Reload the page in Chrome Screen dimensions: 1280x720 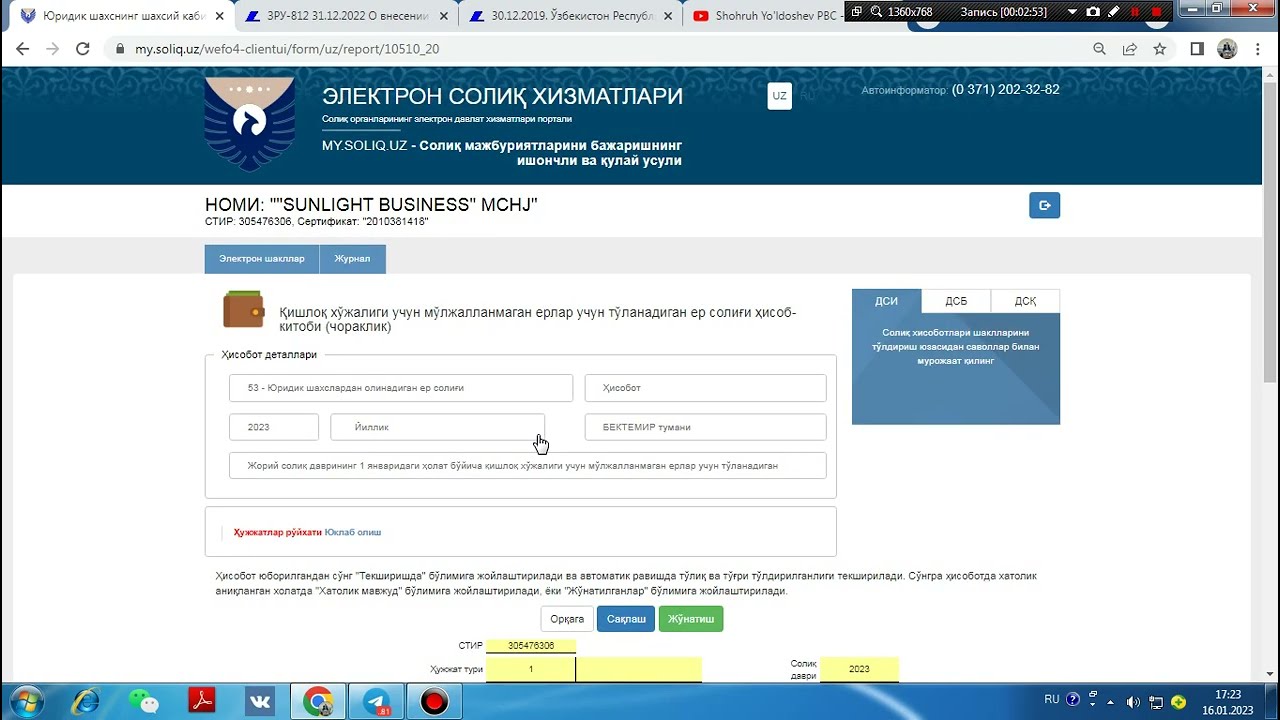pos(83,49)
